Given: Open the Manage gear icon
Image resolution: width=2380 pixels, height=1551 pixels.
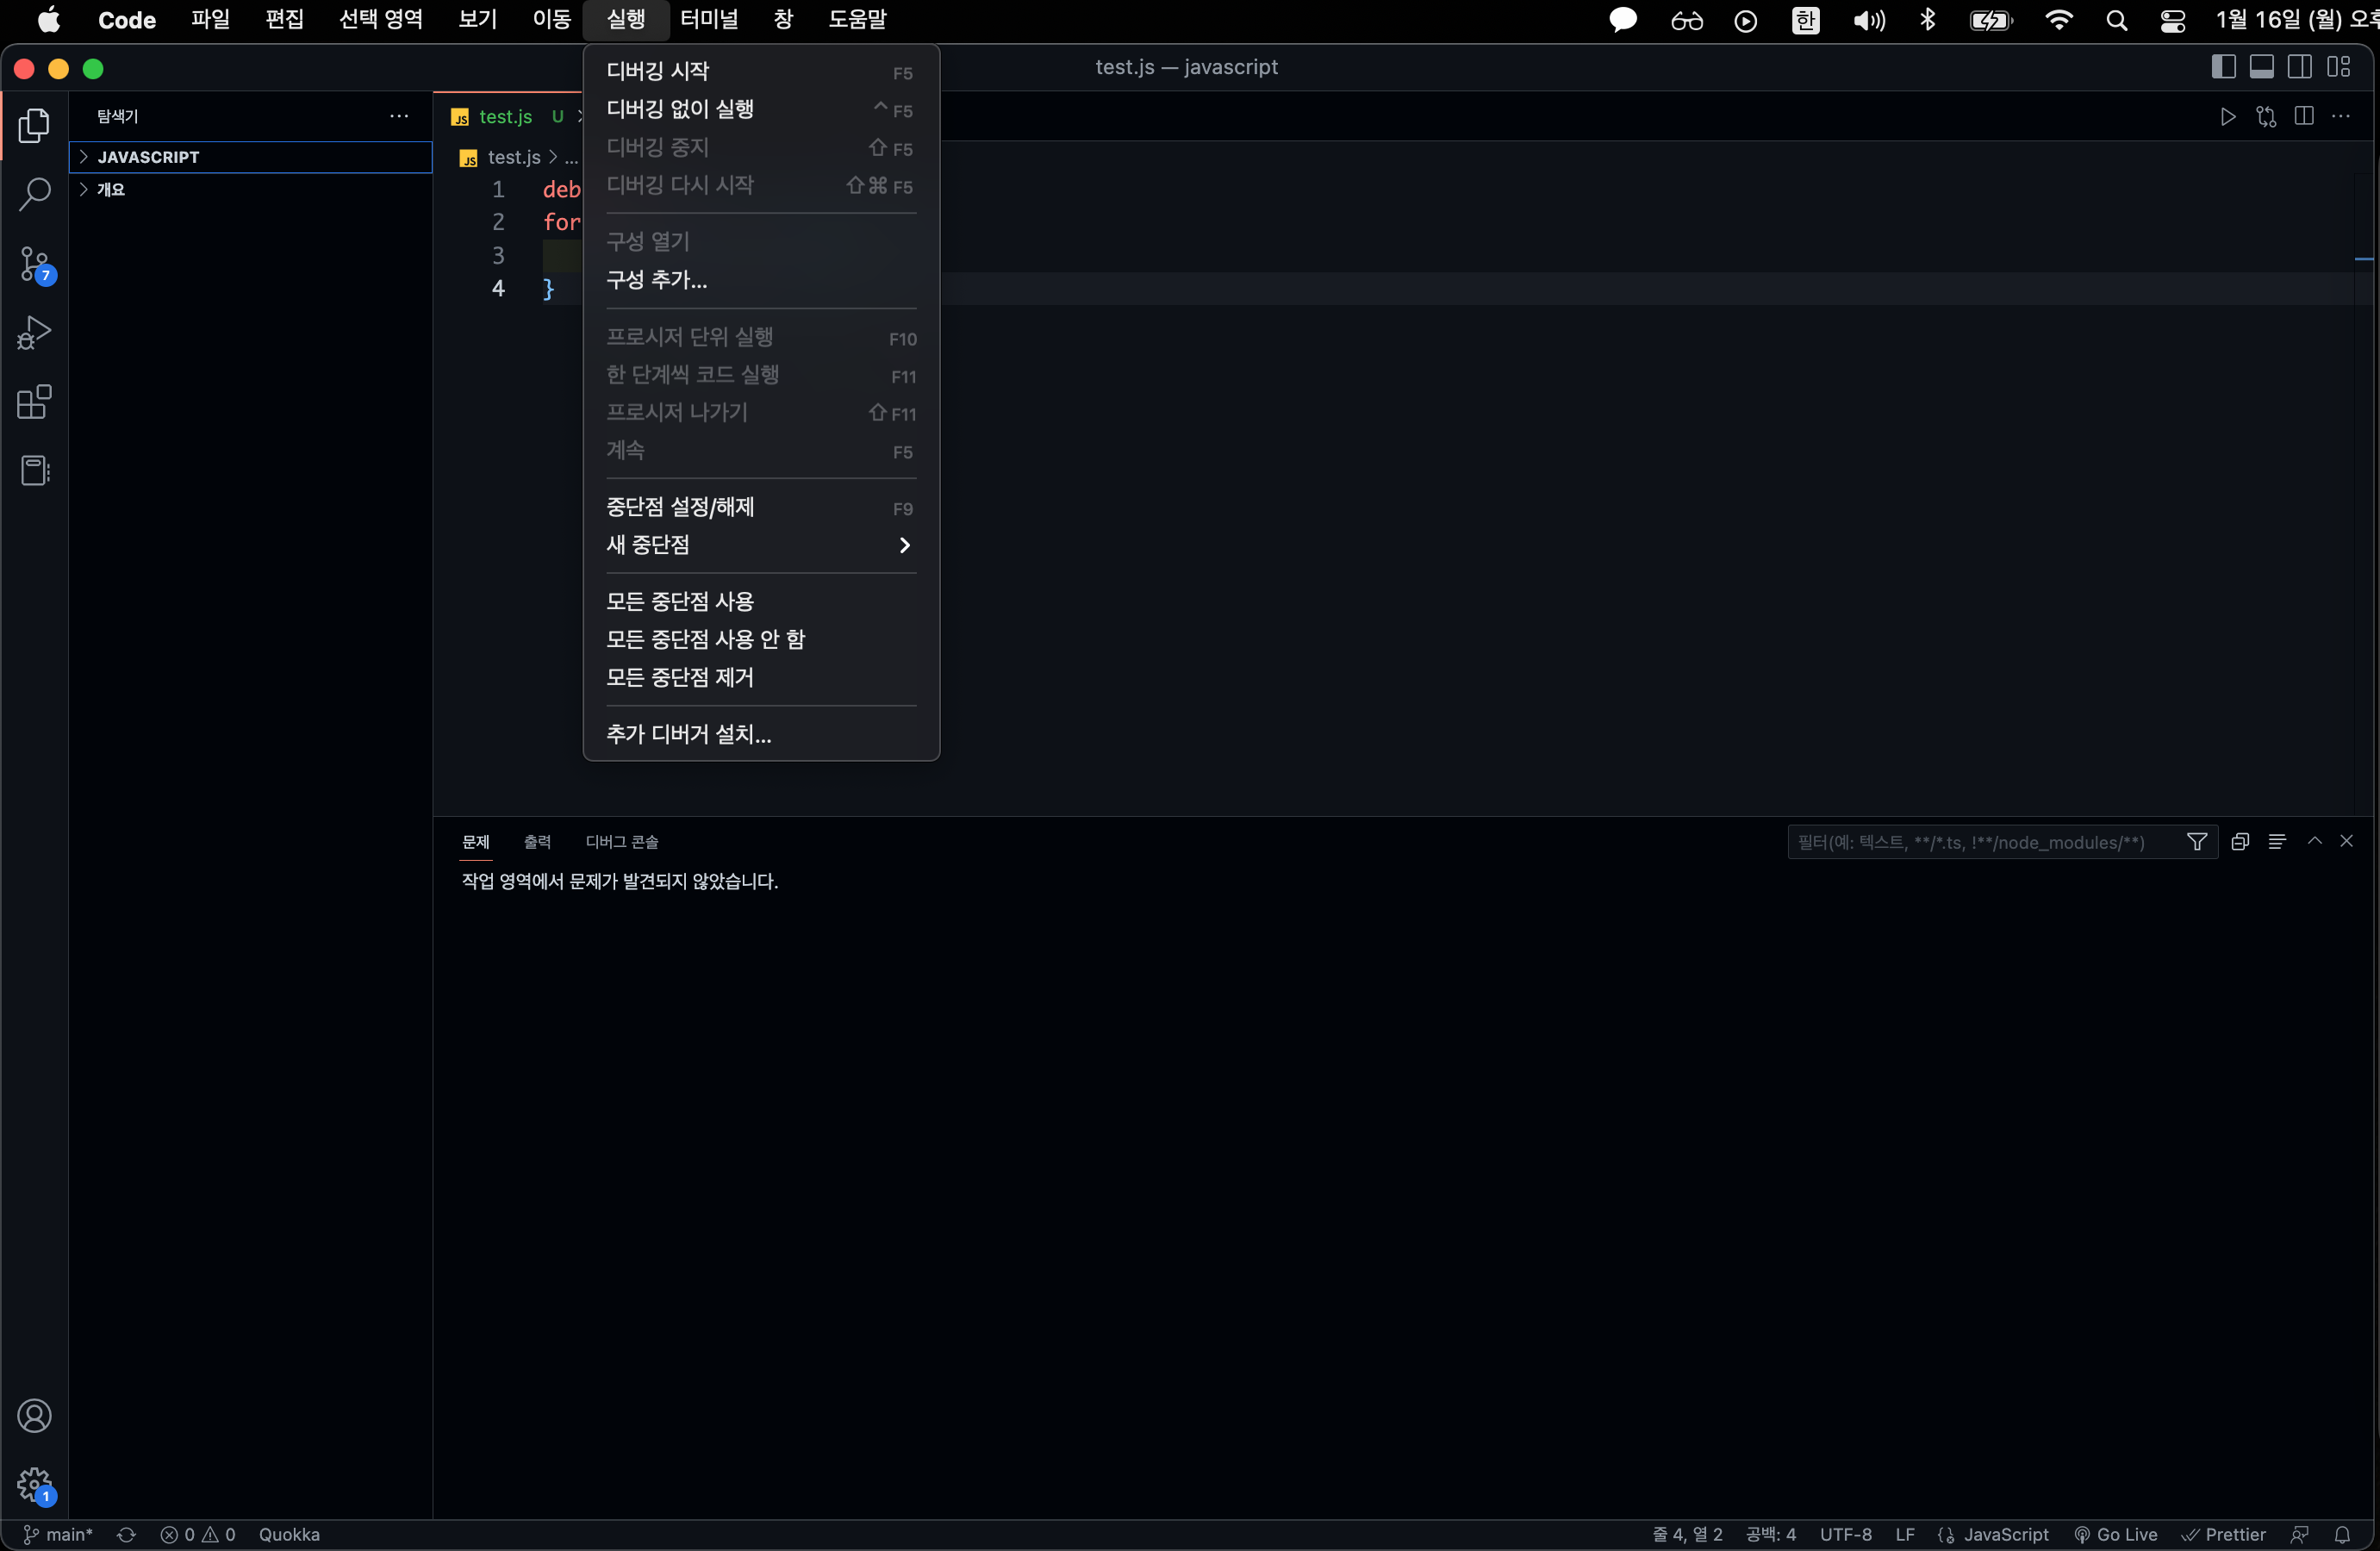Looking at the screenshot, I should coord(35,1485).
